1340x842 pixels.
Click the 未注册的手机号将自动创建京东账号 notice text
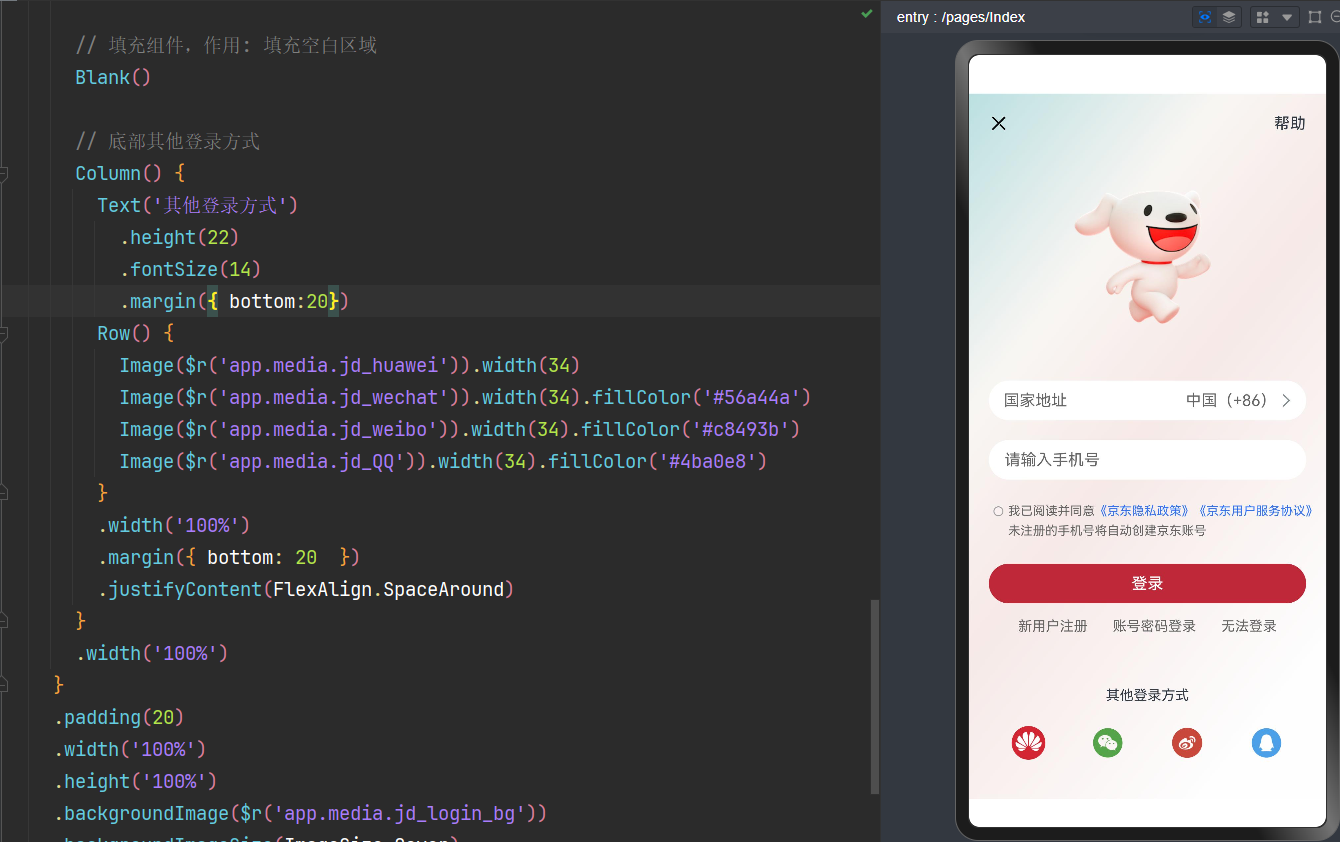1107,531
